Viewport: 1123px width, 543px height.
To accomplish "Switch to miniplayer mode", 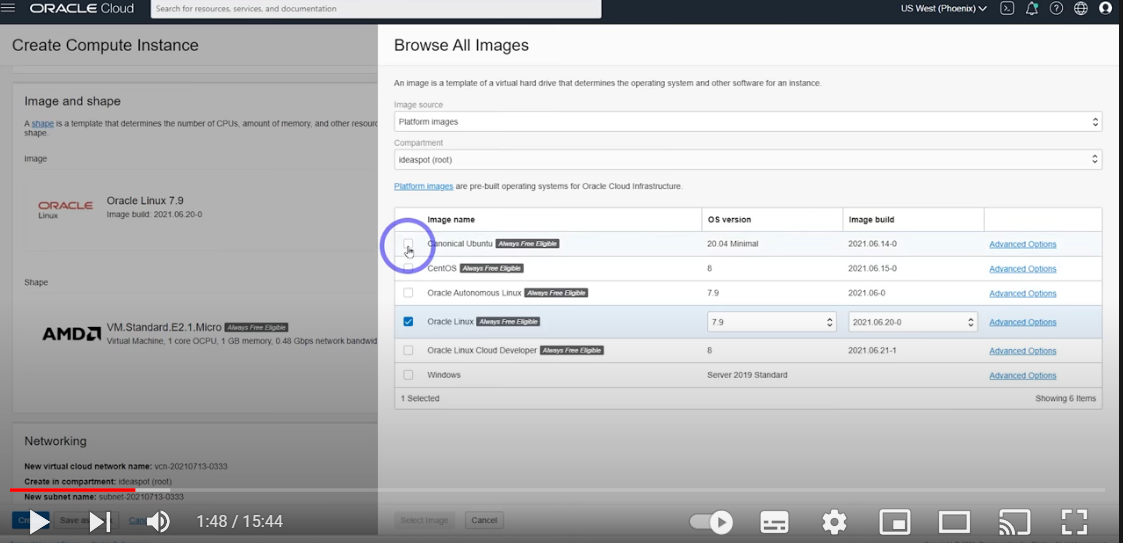I will tap(895, 522).
